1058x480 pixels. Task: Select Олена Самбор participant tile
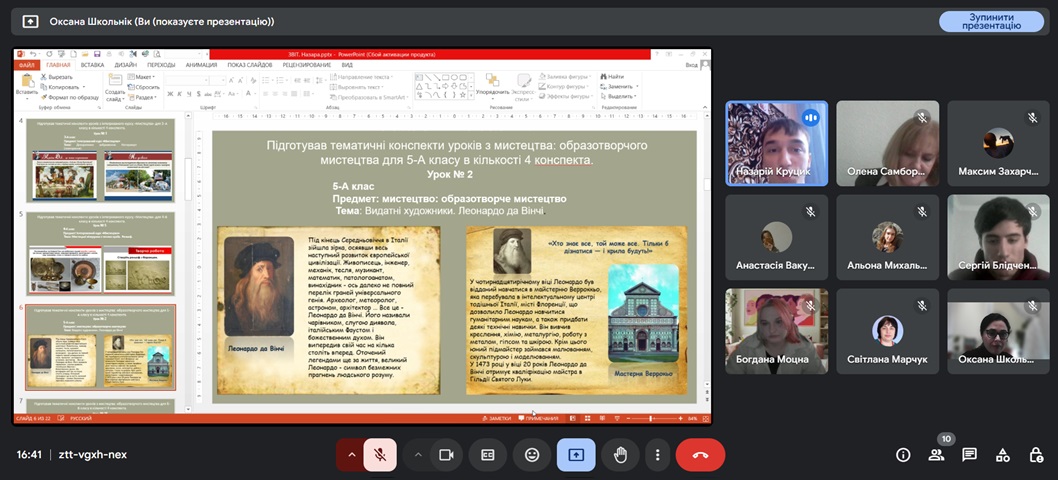click(887, 143)
